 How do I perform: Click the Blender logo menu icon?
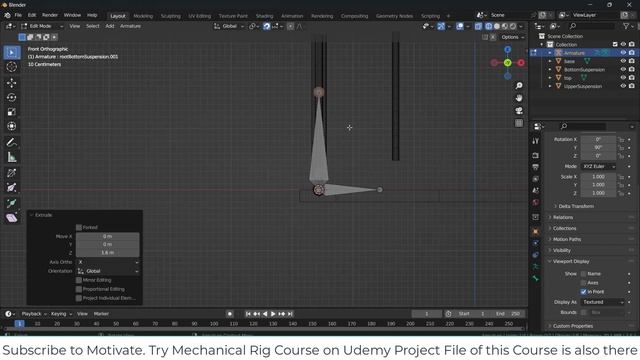[7, 15]
